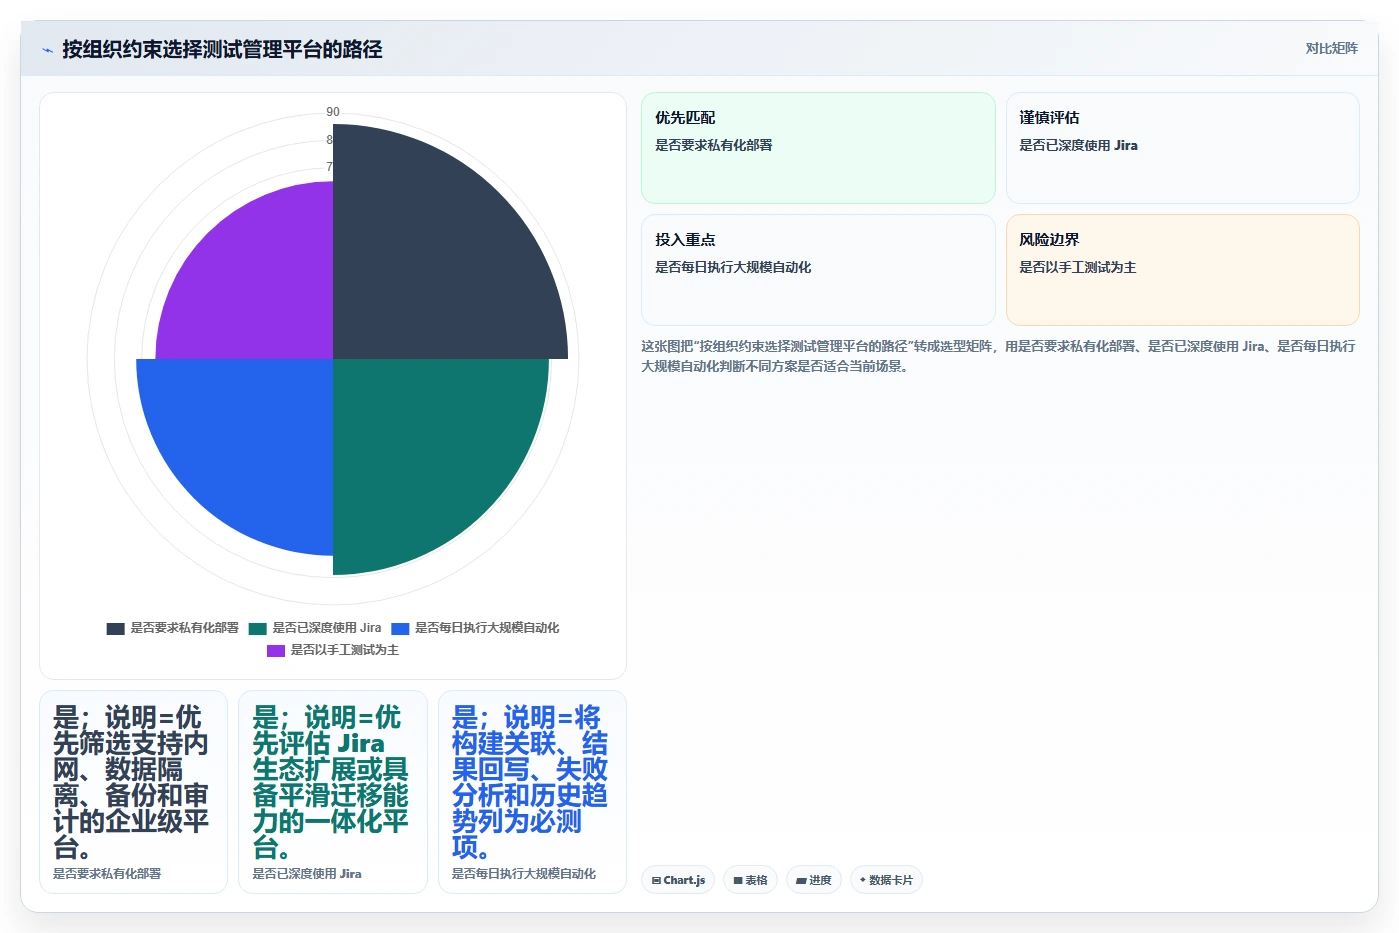Click the 进度 tag icon

coord(801,881)
